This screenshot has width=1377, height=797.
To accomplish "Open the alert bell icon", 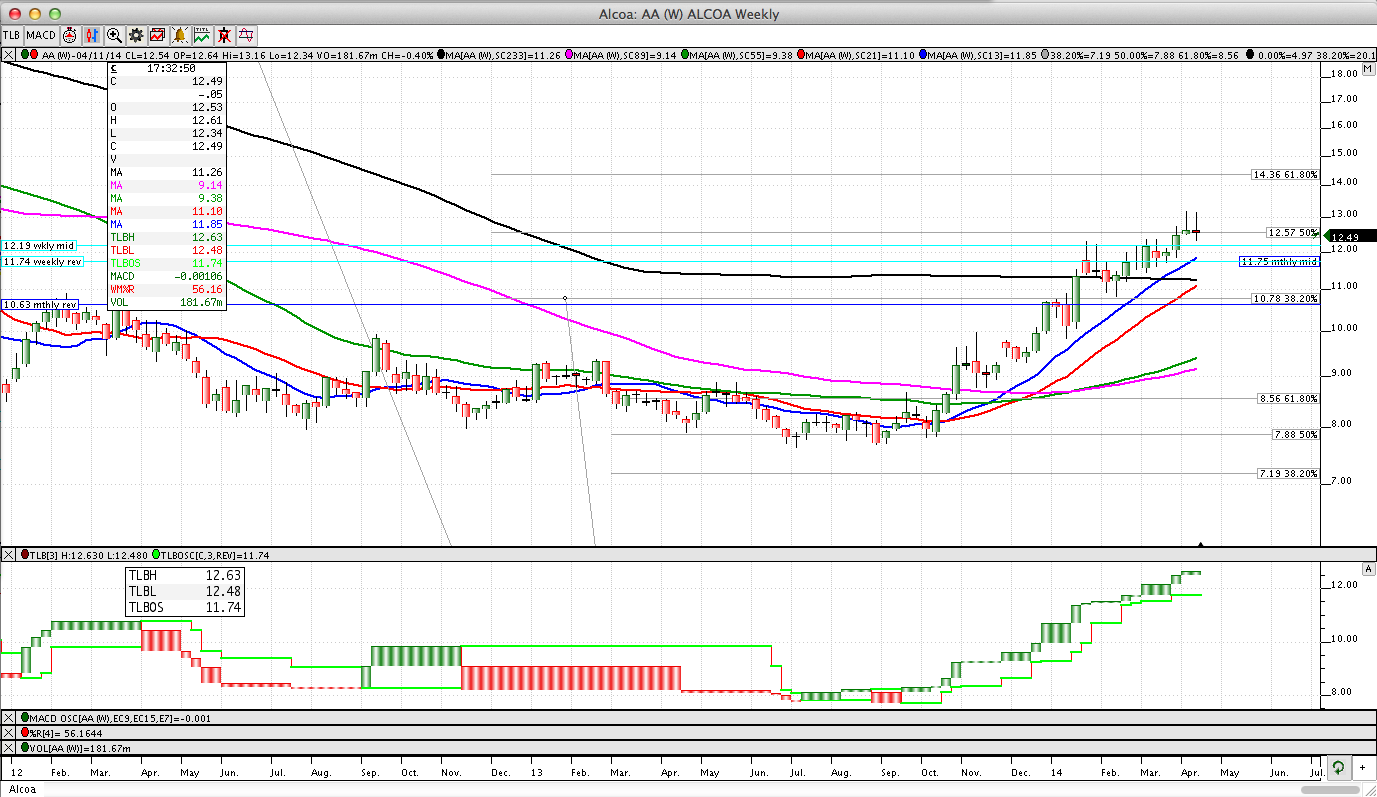I will coord(180,35).
